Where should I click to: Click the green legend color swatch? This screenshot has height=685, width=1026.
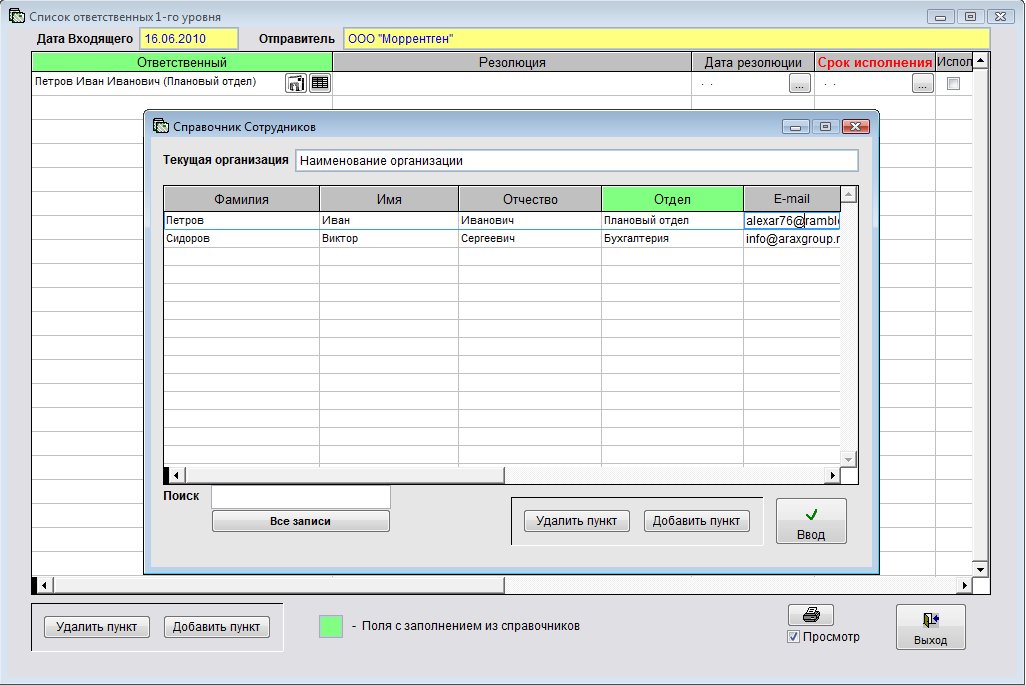tap(331, 626)
